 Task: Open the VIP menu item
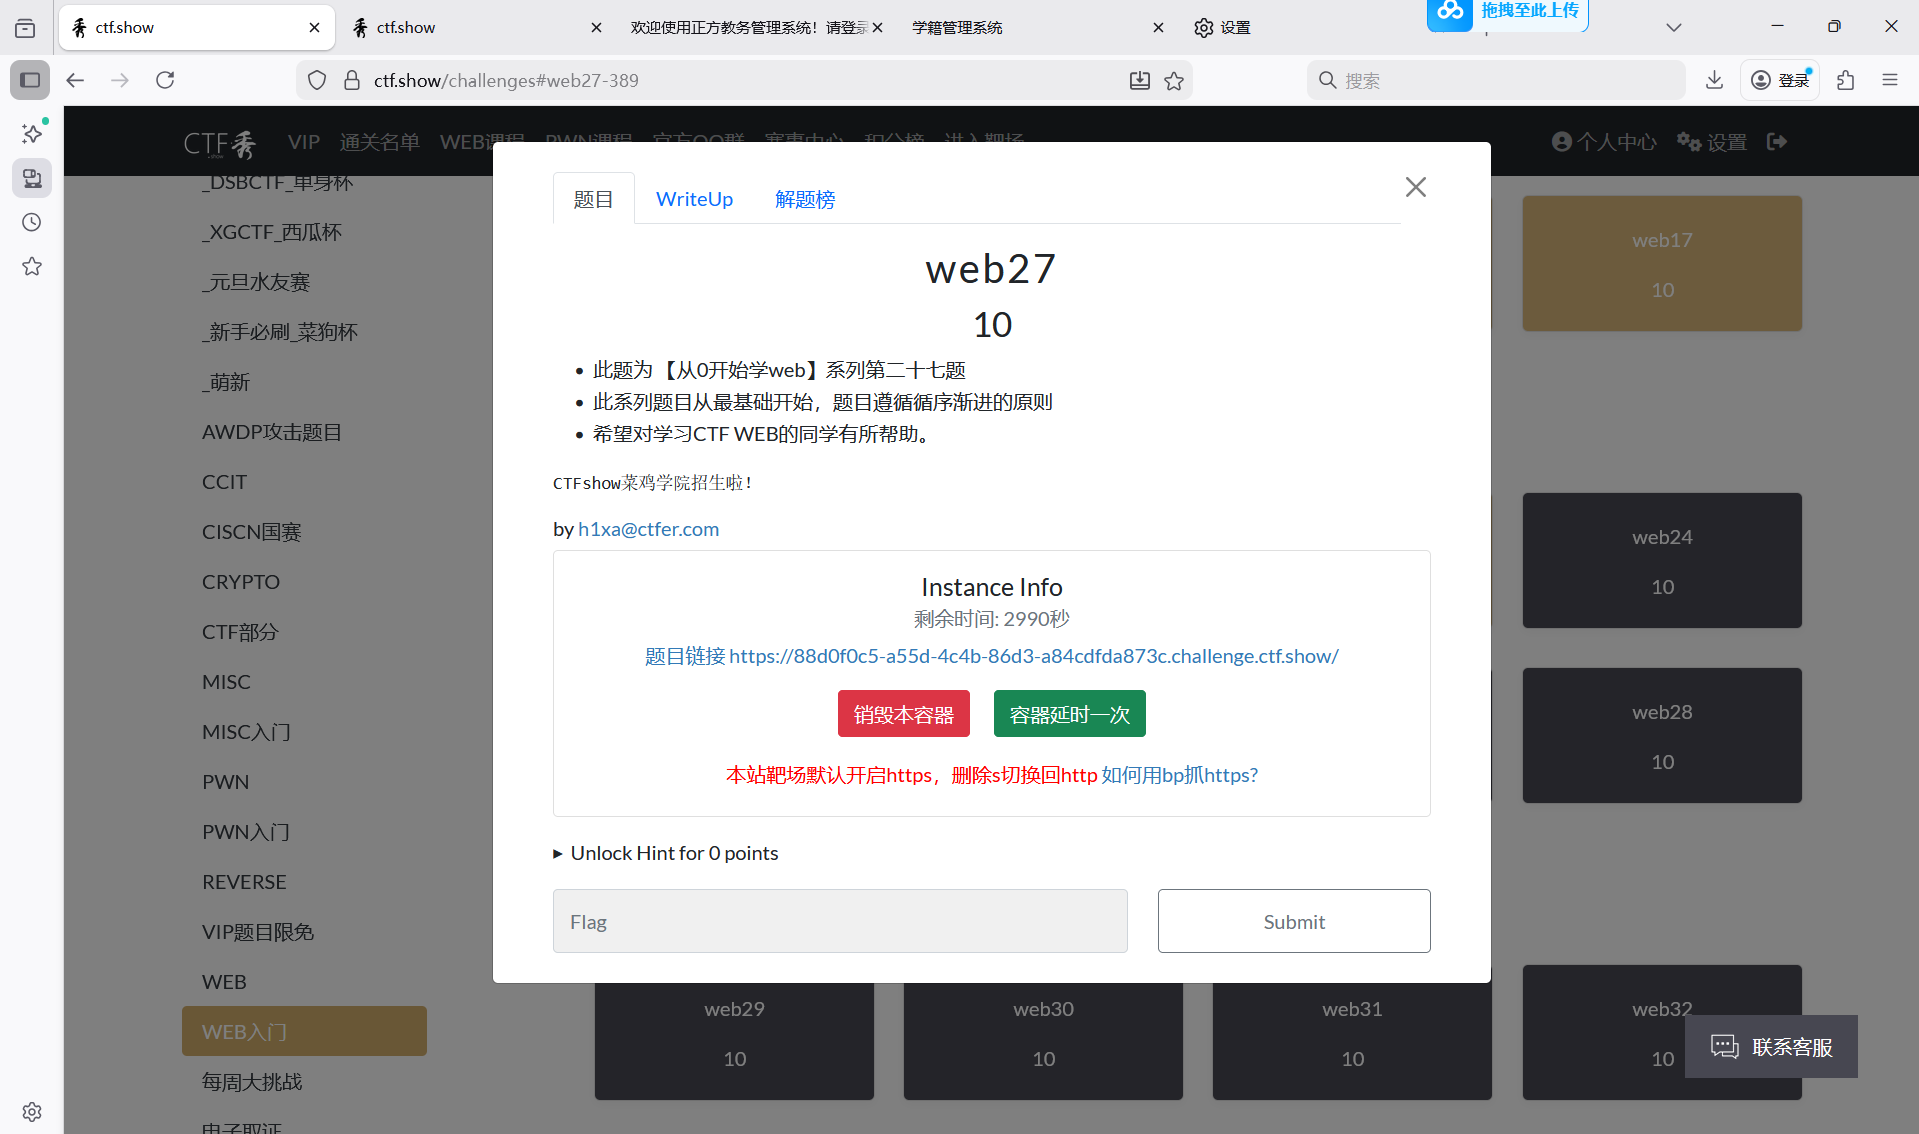pyautogui.click(x=304, y=142)
